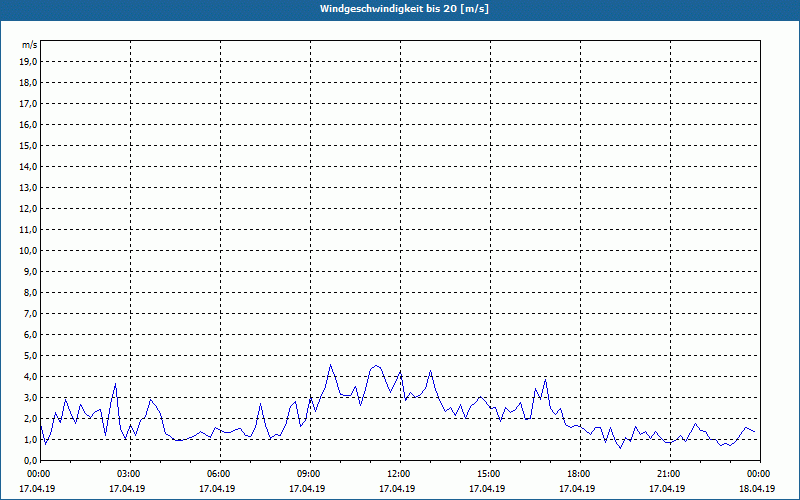Click the wind peak just before 17:00
The width and height of the screenshot is (800, 500).
(546, 379)
